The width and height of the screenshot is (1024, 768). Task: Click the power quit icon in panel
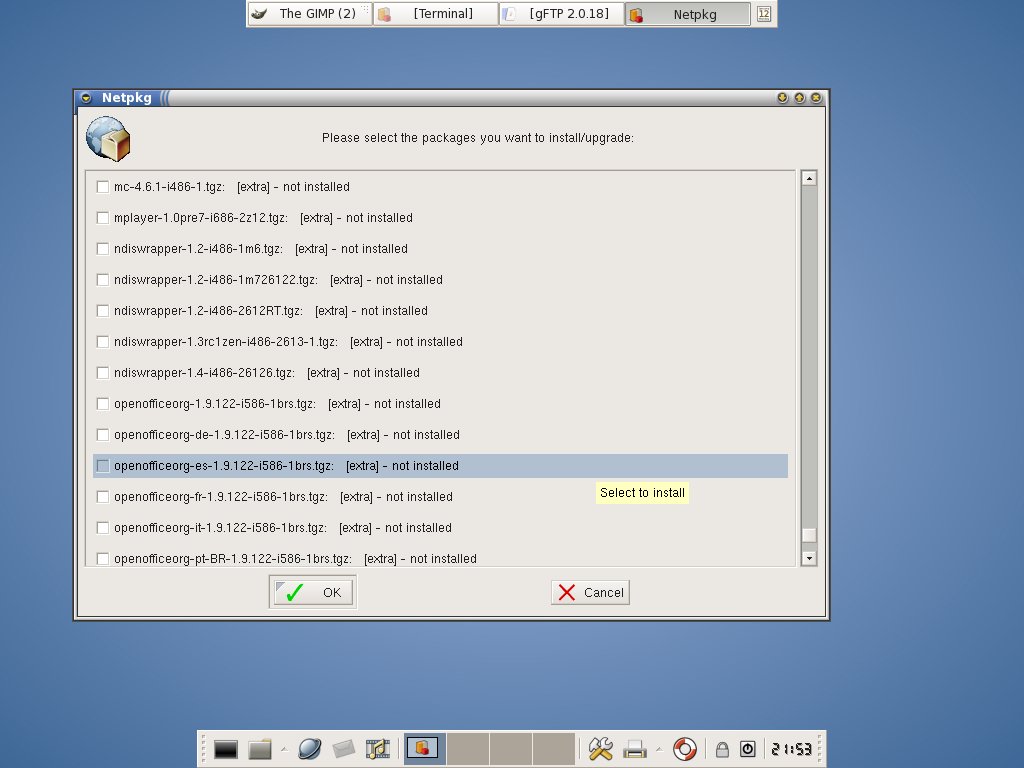point(748,749)
